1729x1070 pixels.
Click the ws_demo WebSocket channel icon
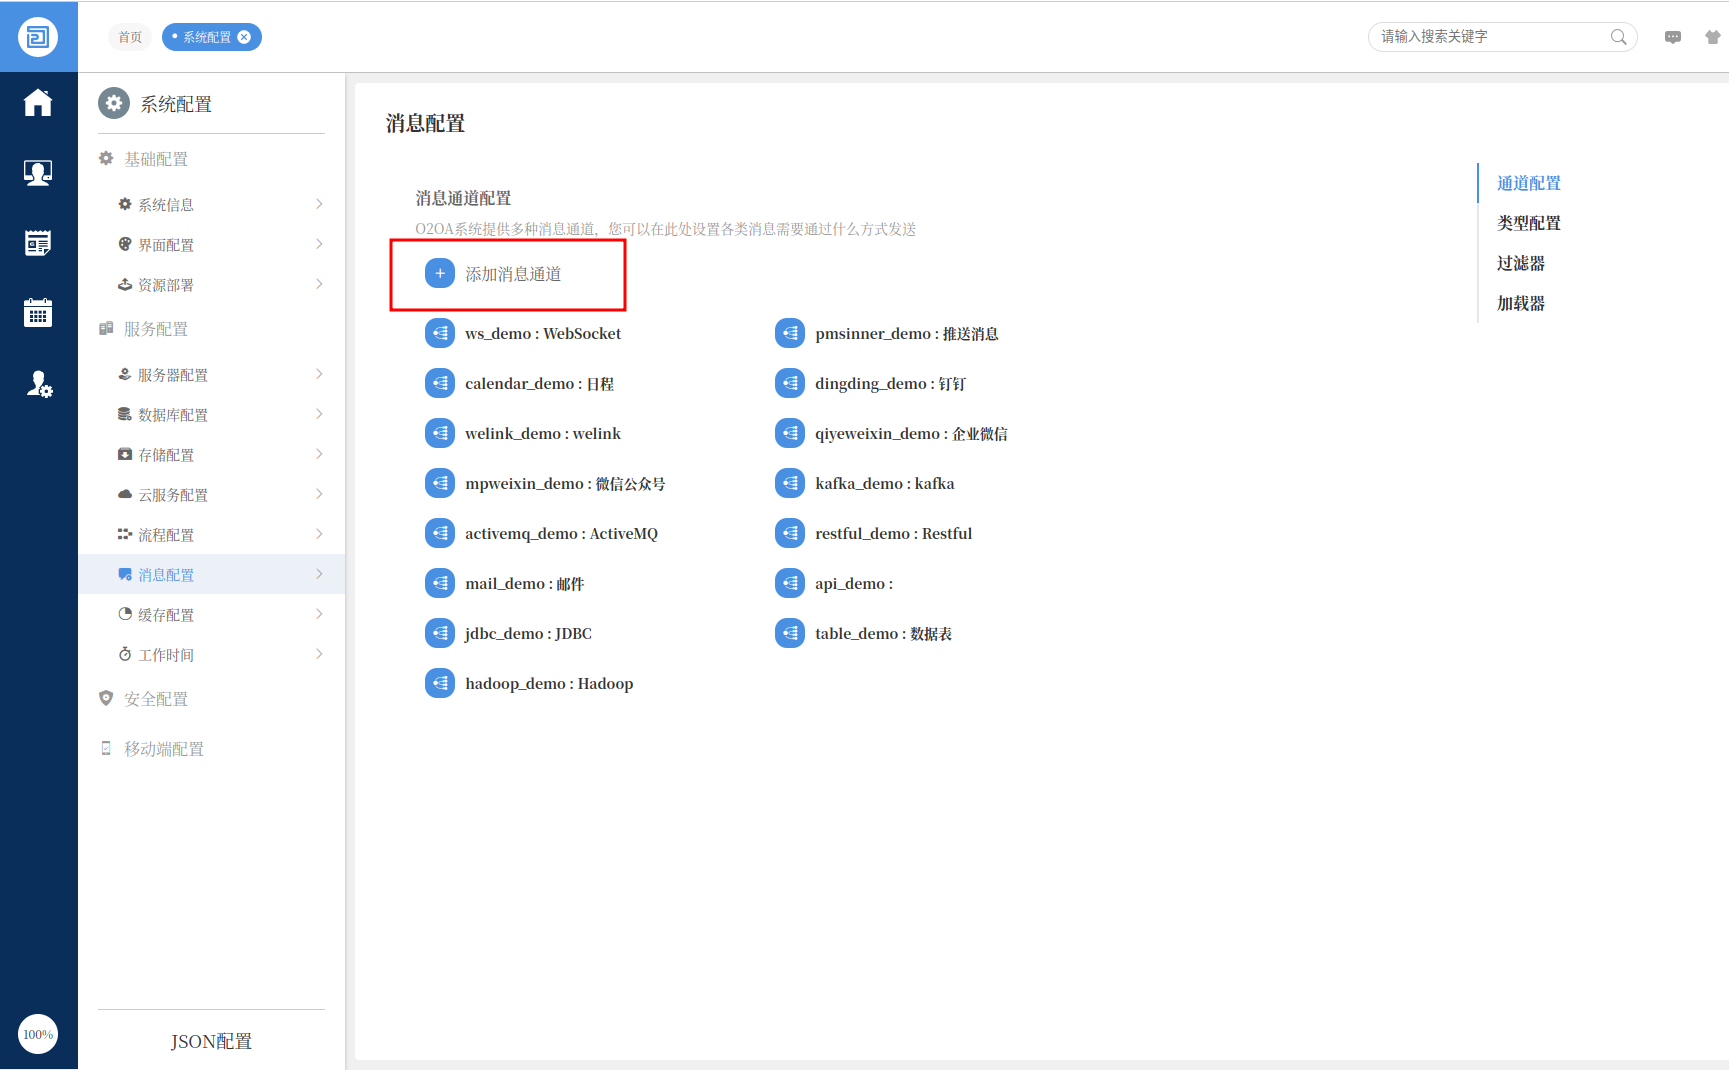[440, 334]
